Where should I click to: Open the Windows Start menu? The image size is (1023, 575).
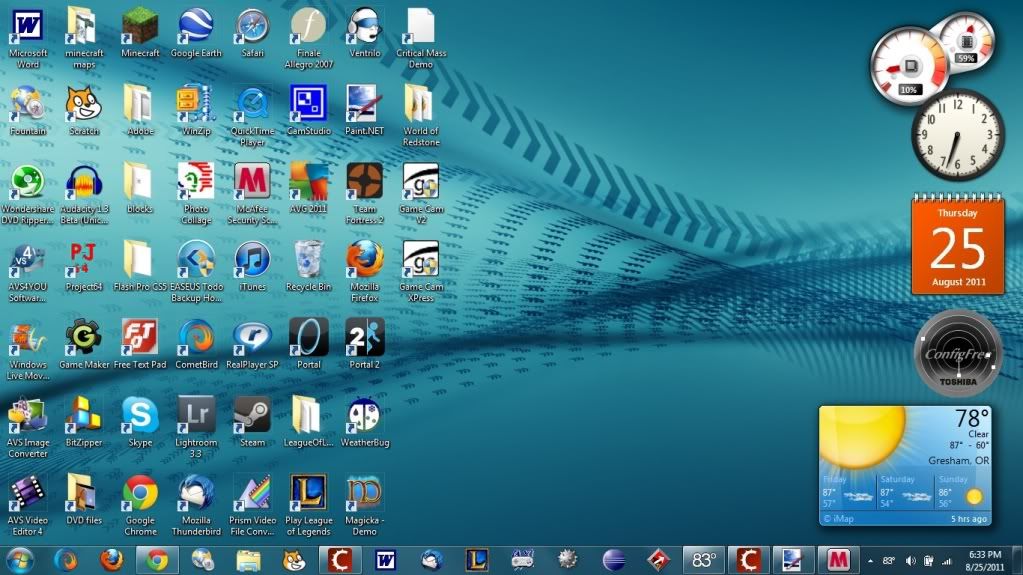(20, 560)
